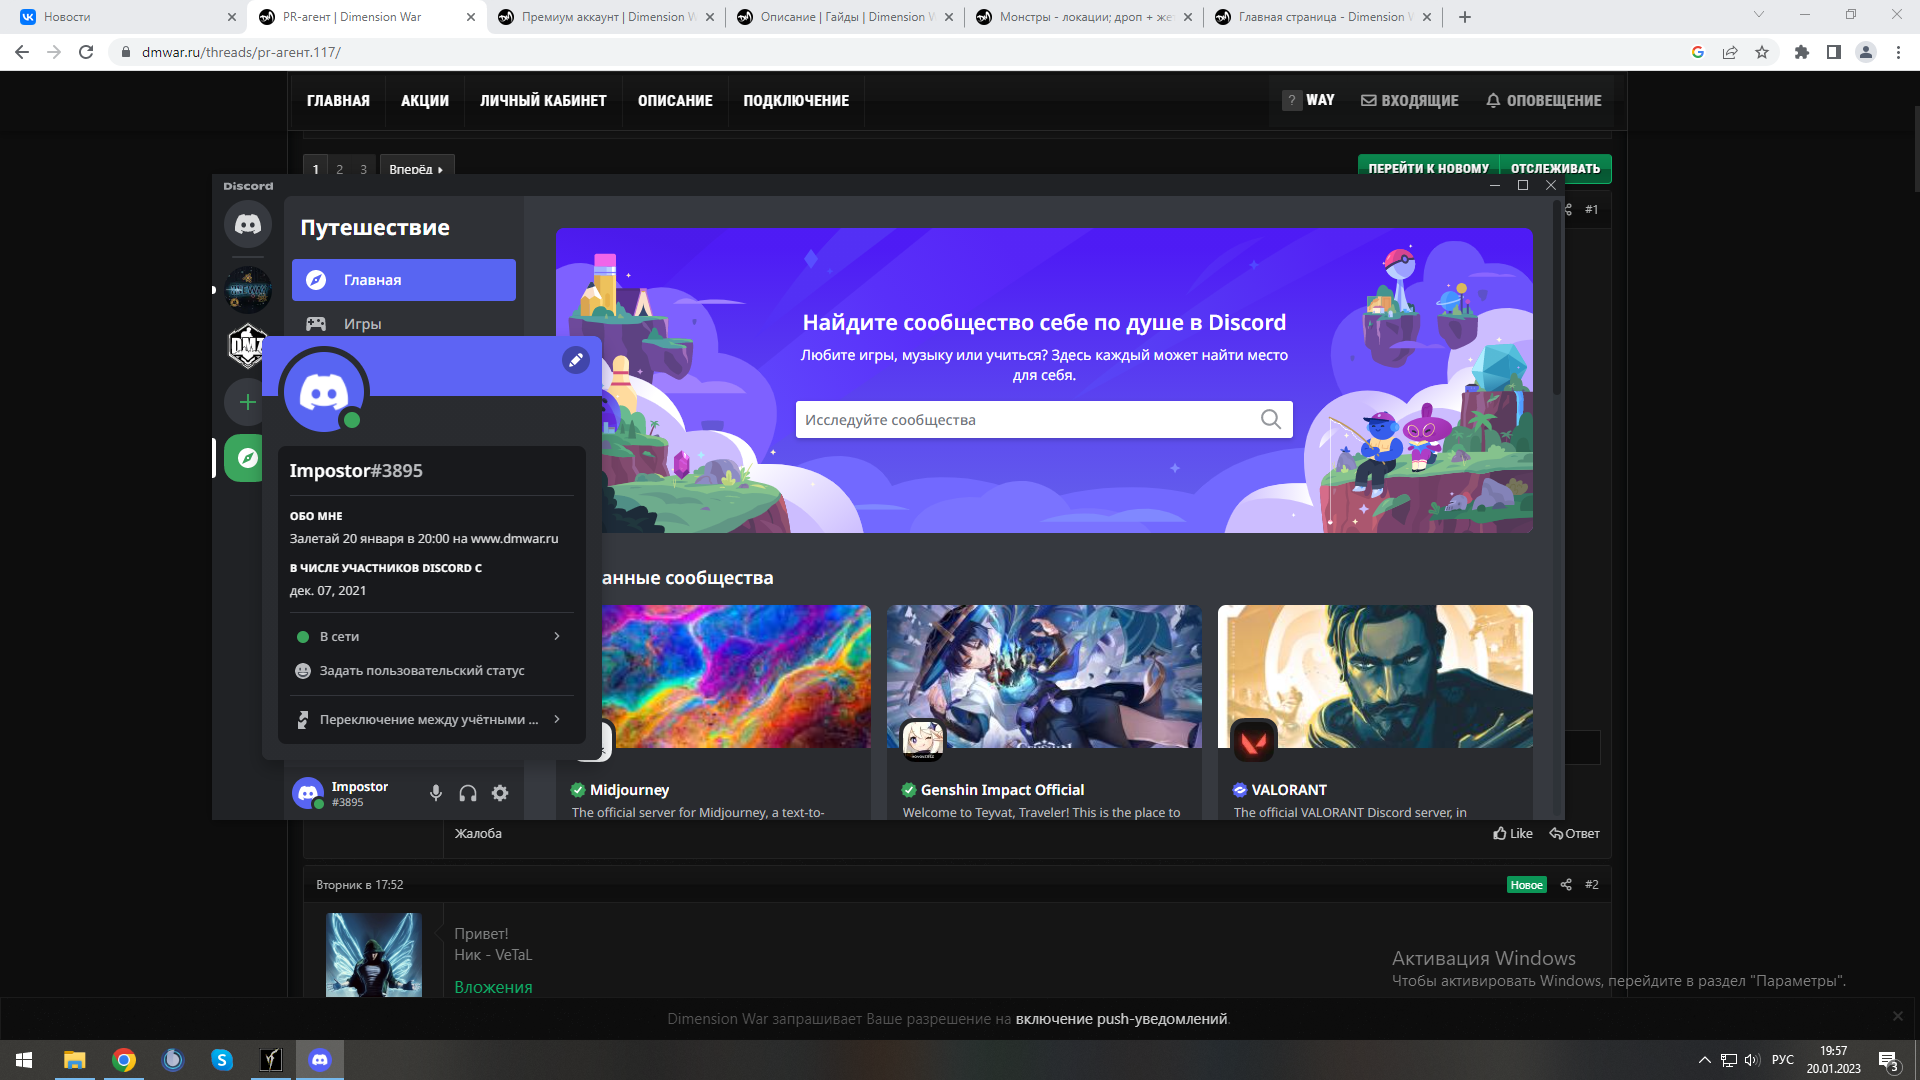Open ЛИЧНЫЙ КАБИНЕТ on the website
This screenshot has height=1080, width=1920.
click(543, 101)
